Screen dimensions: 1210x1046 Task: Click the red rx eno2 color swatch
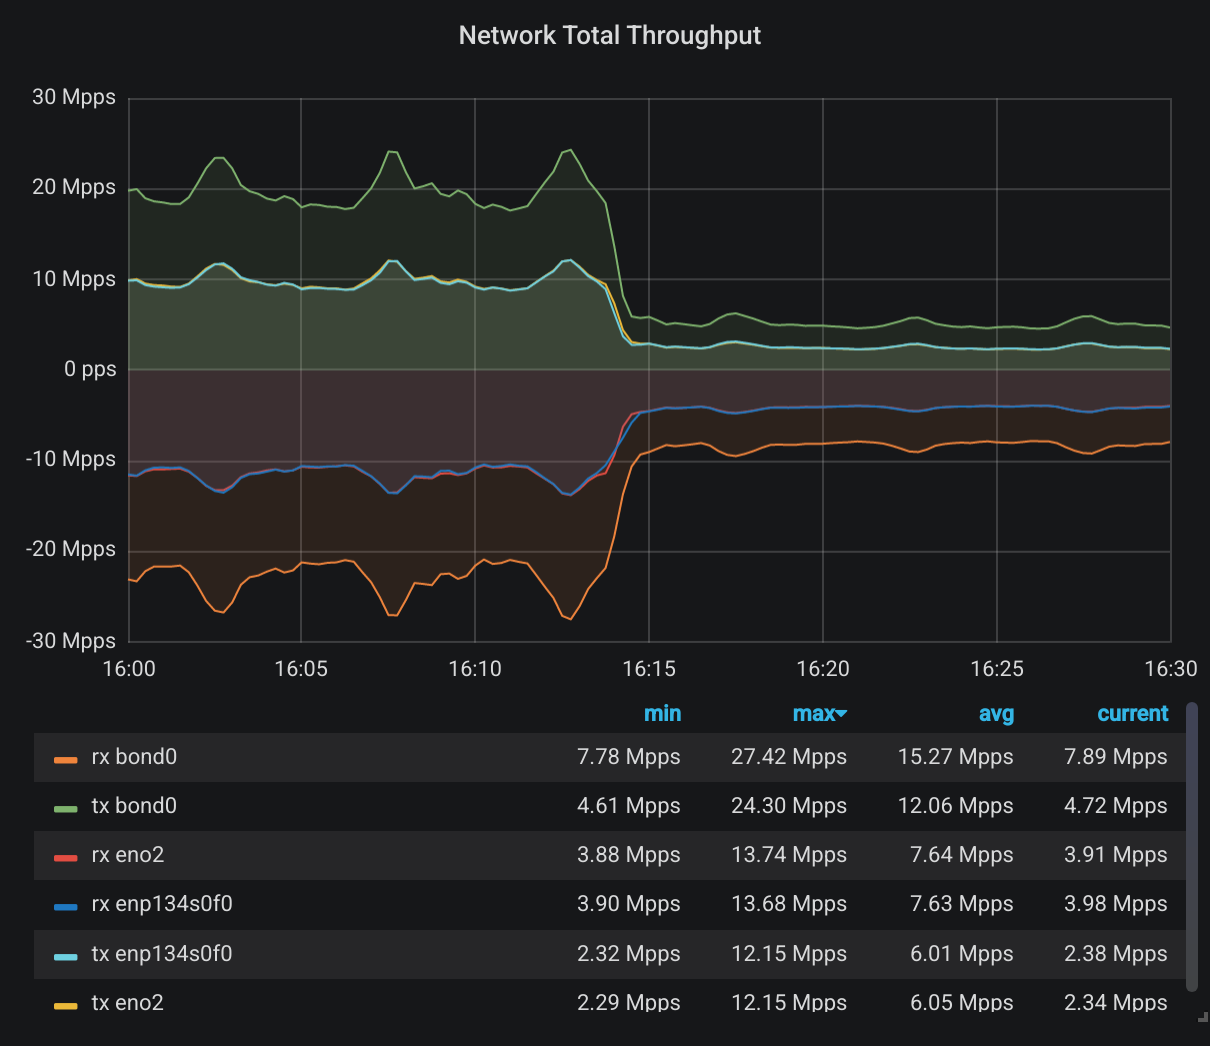[66, 857]
